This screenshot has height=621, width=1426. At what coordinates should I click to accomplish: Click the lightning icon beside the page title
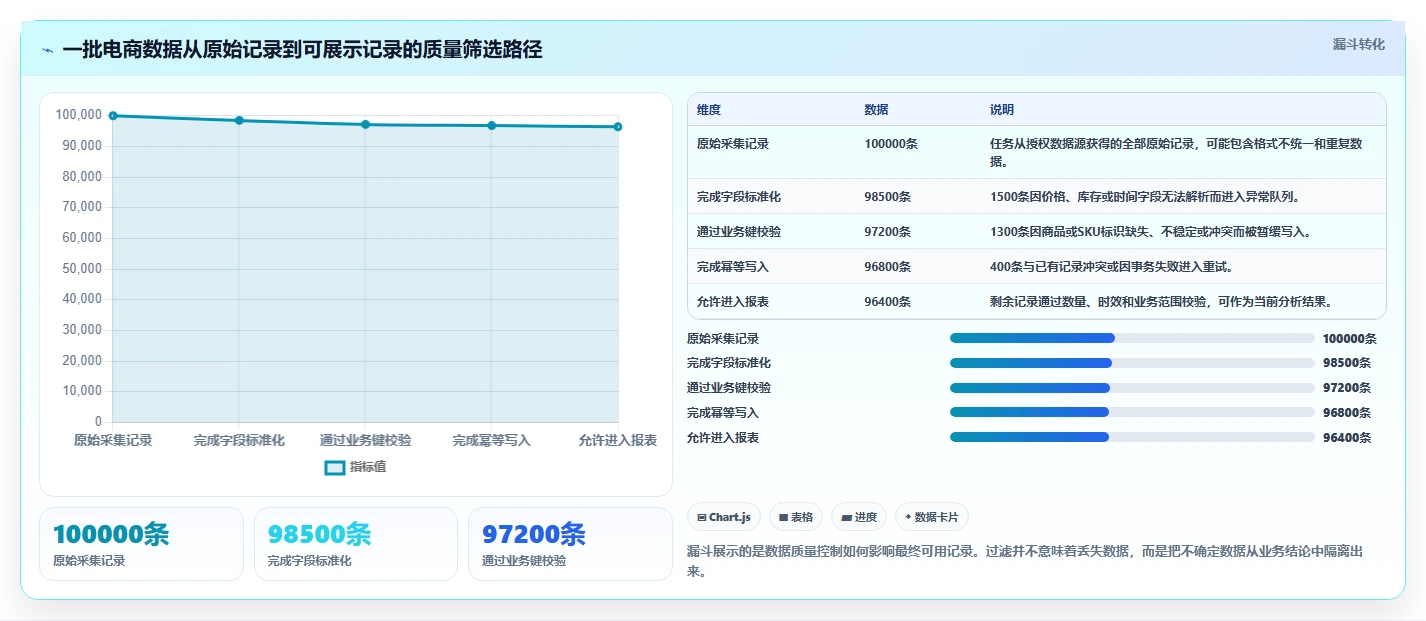[47, 50]
